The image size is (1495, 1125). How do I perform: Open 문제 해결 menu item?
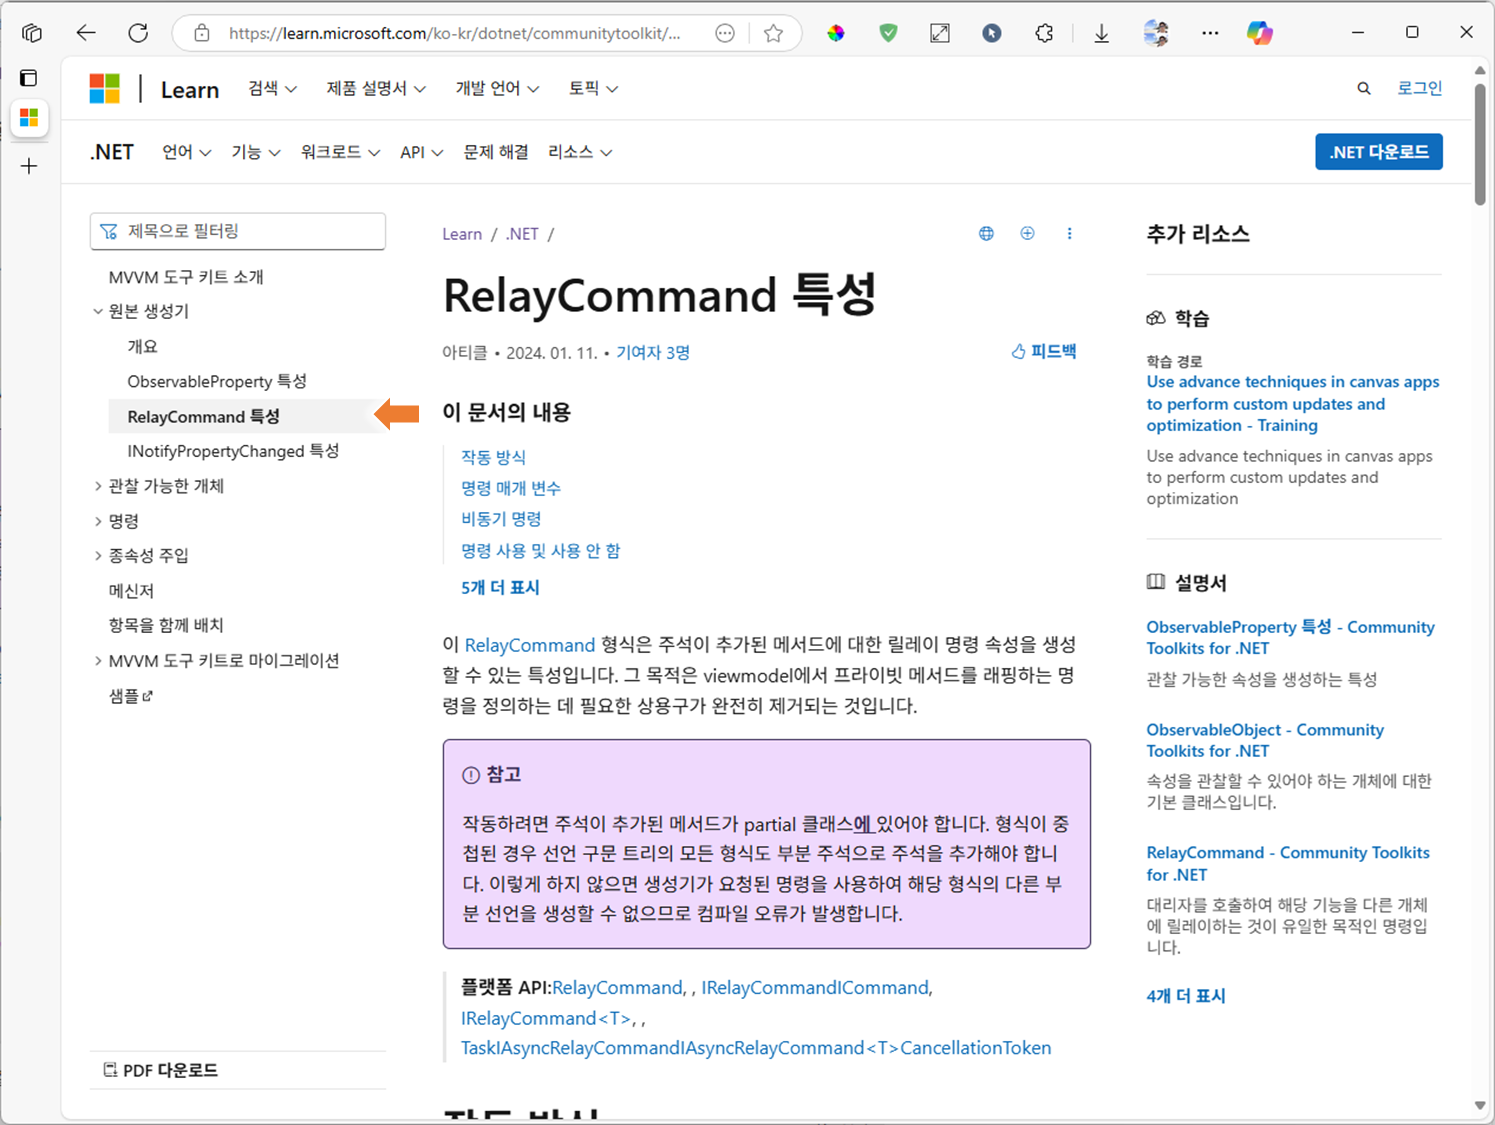click(496, 152)
